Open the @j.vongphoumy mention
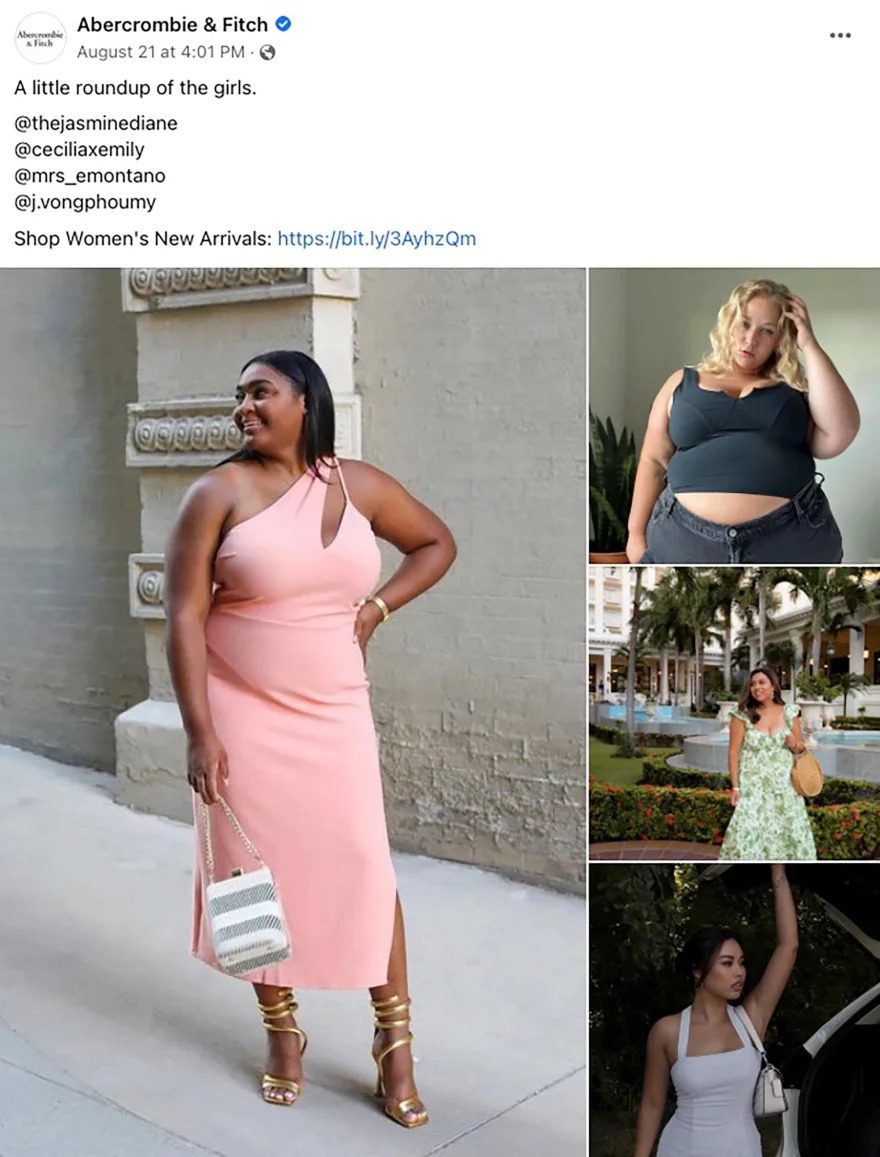The image size is (880, 1157). [85, 202]
